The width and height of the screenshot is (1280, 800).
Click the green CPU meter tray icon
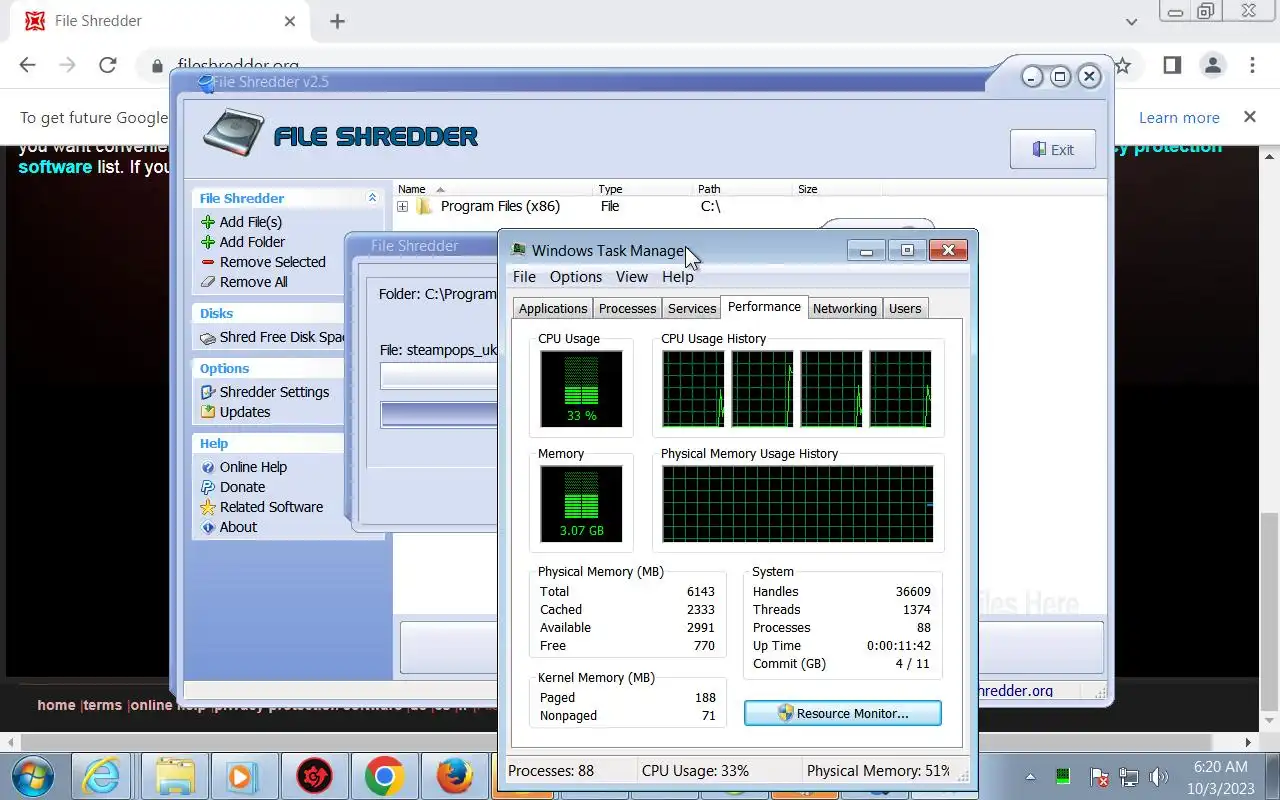[x=1063, y=777]
